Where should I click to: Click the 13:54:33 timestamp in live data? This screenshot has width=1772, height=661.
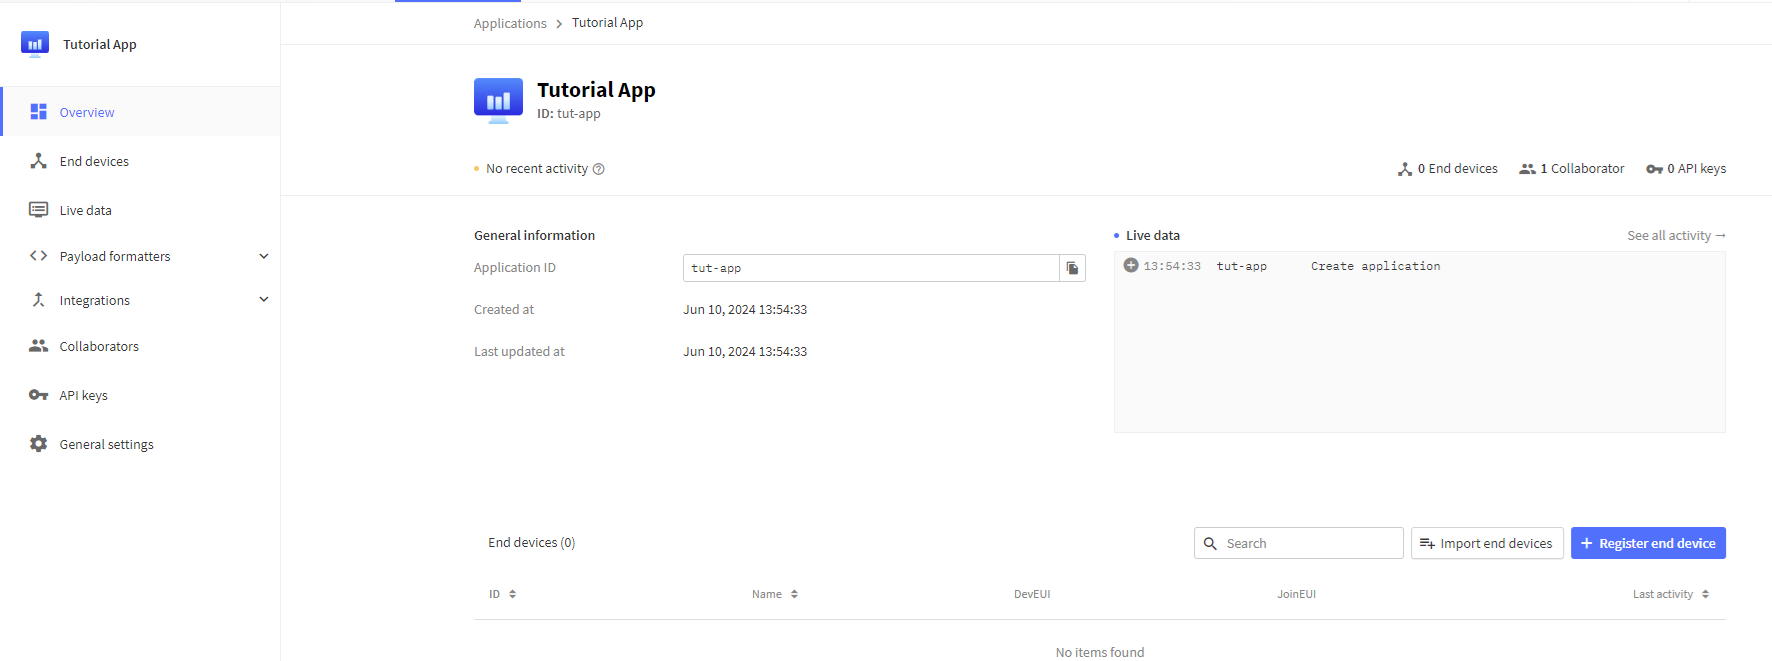[1172, 266]
